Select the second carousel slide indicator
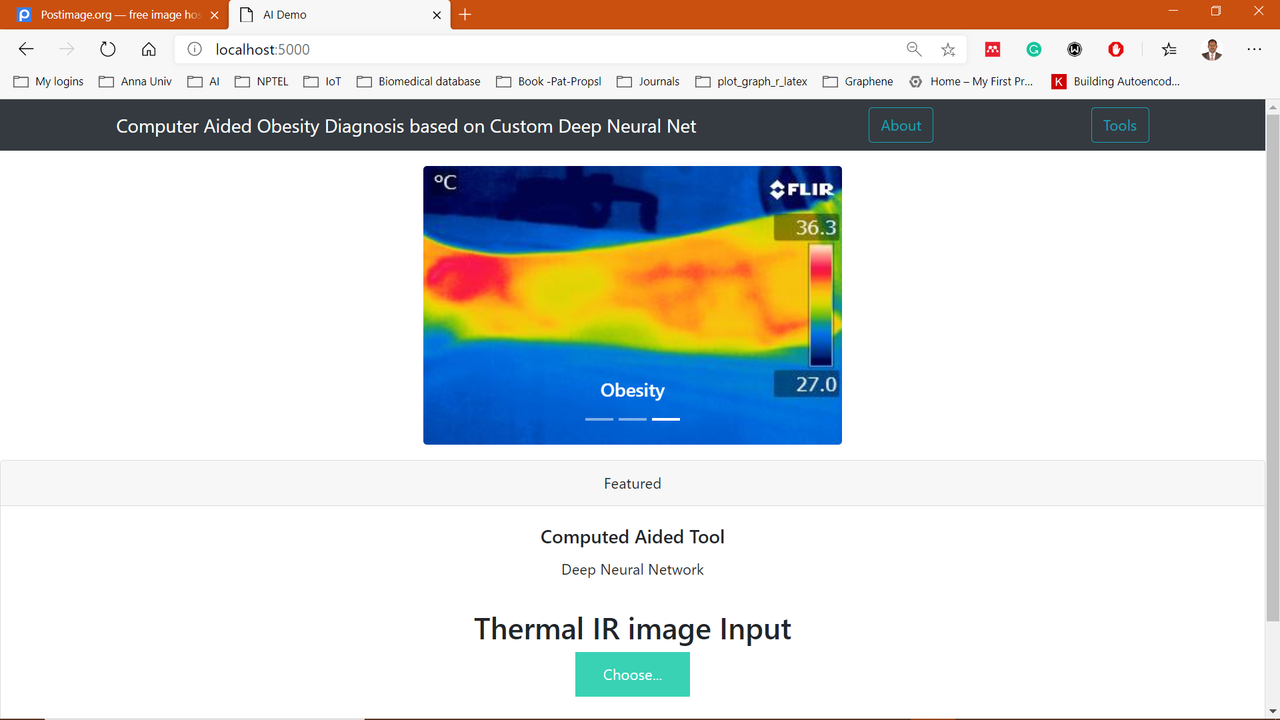This screenshot has height=720, width=1280. coord(632,419)
